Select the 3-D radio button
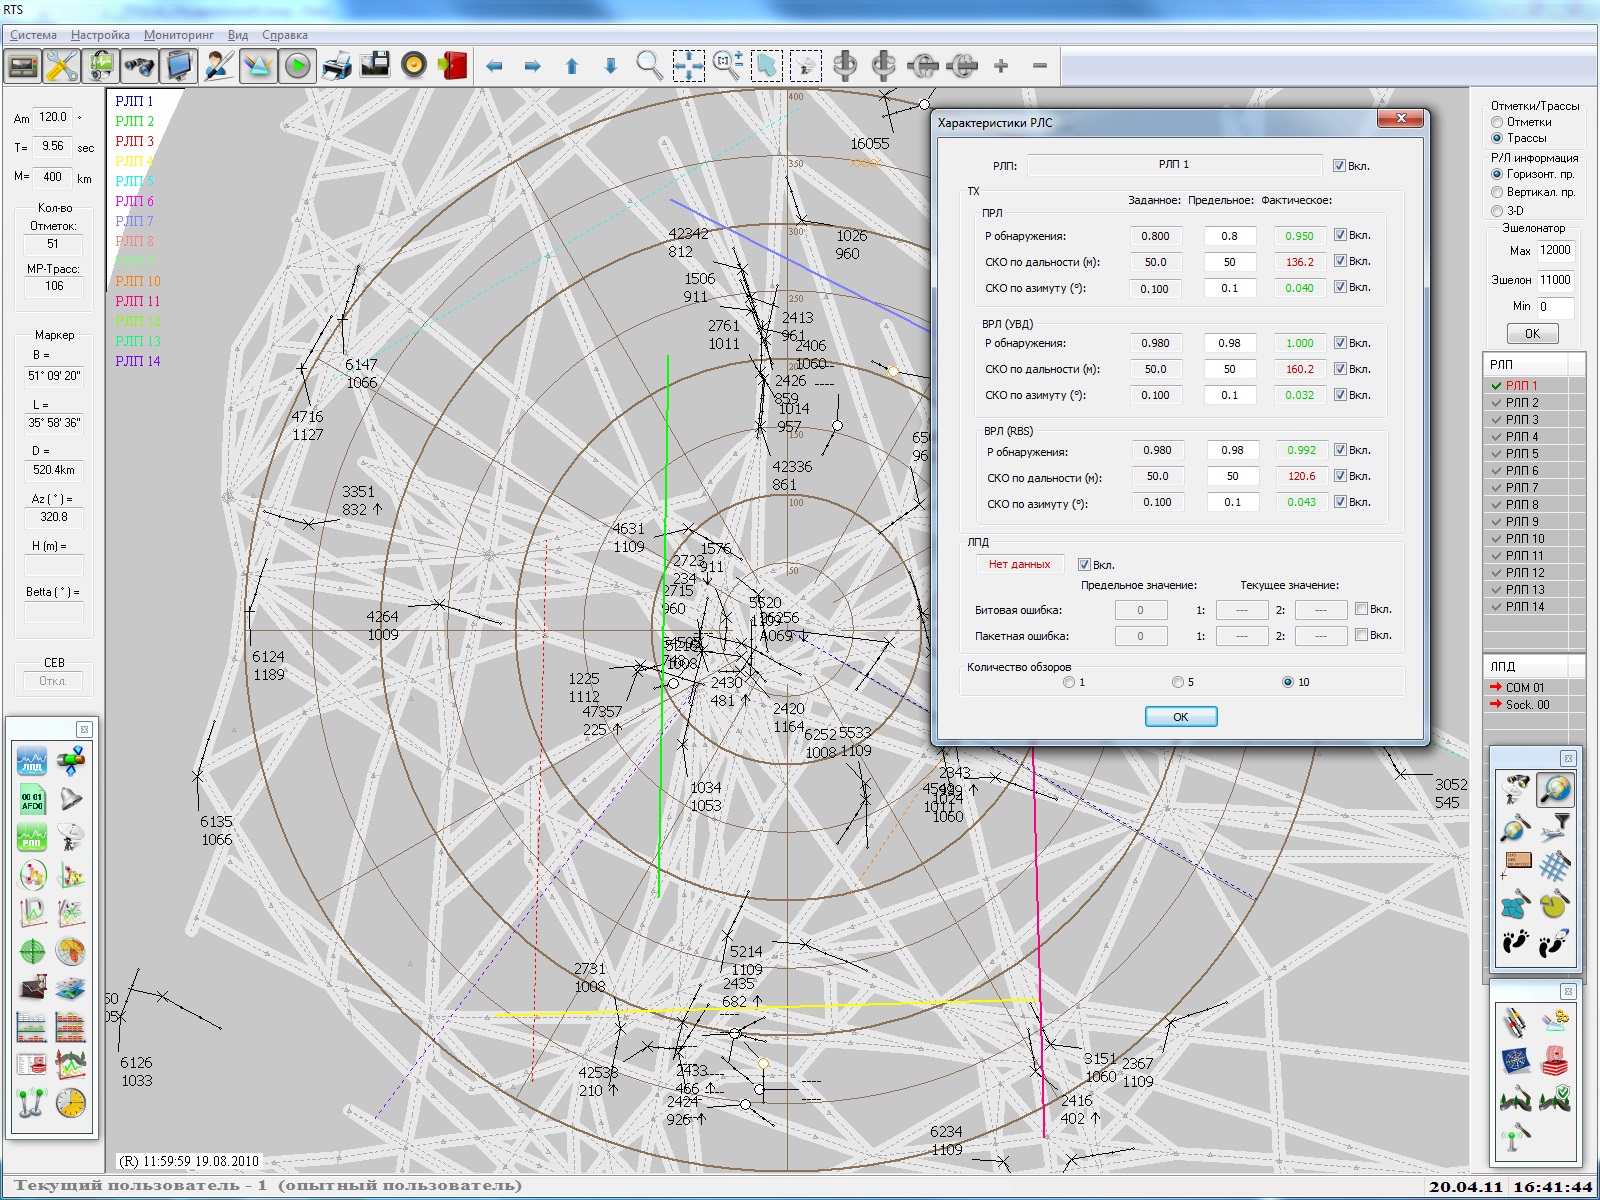 [x=1497, y=211]
